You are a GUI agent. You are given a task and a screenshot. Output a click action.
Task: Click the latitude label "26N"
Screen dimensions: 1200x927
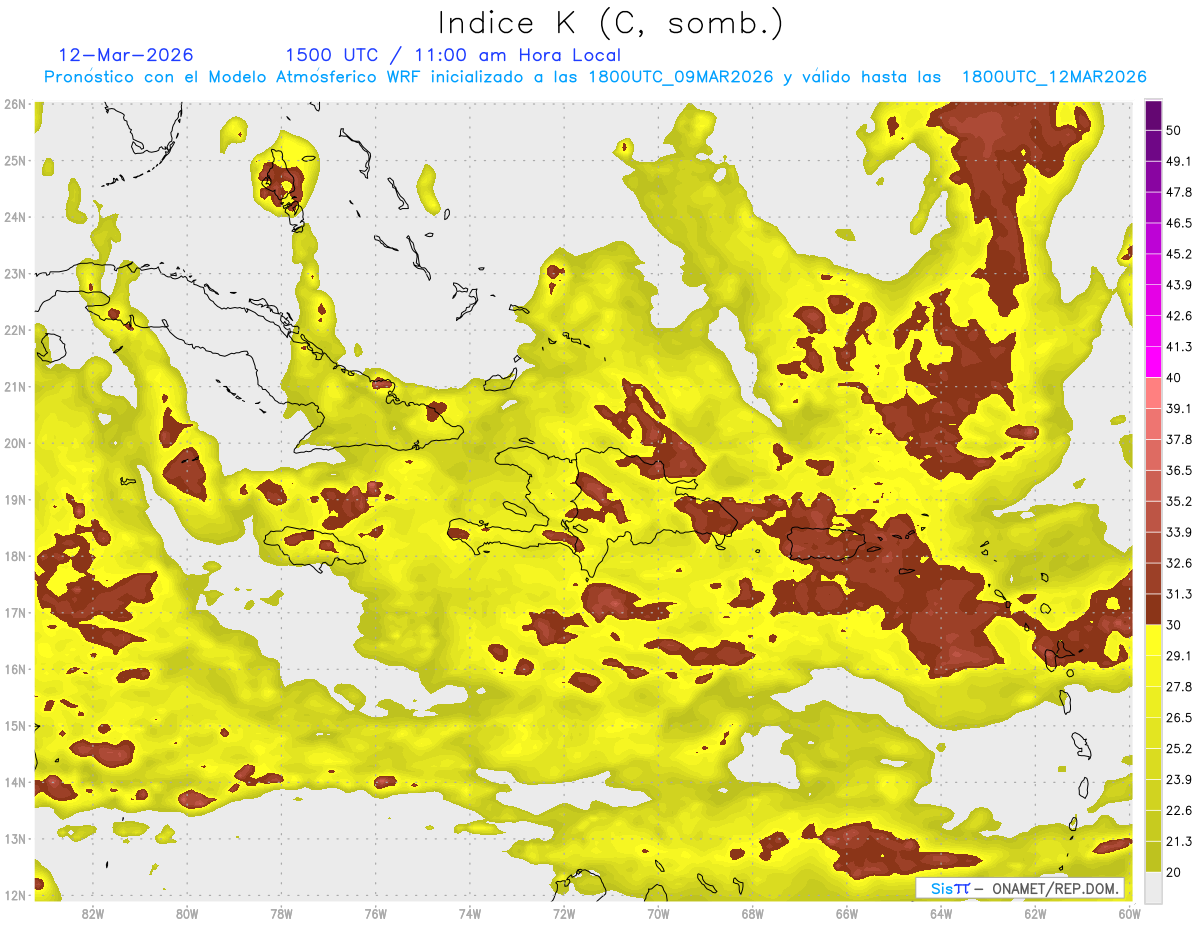coord(15,104)
